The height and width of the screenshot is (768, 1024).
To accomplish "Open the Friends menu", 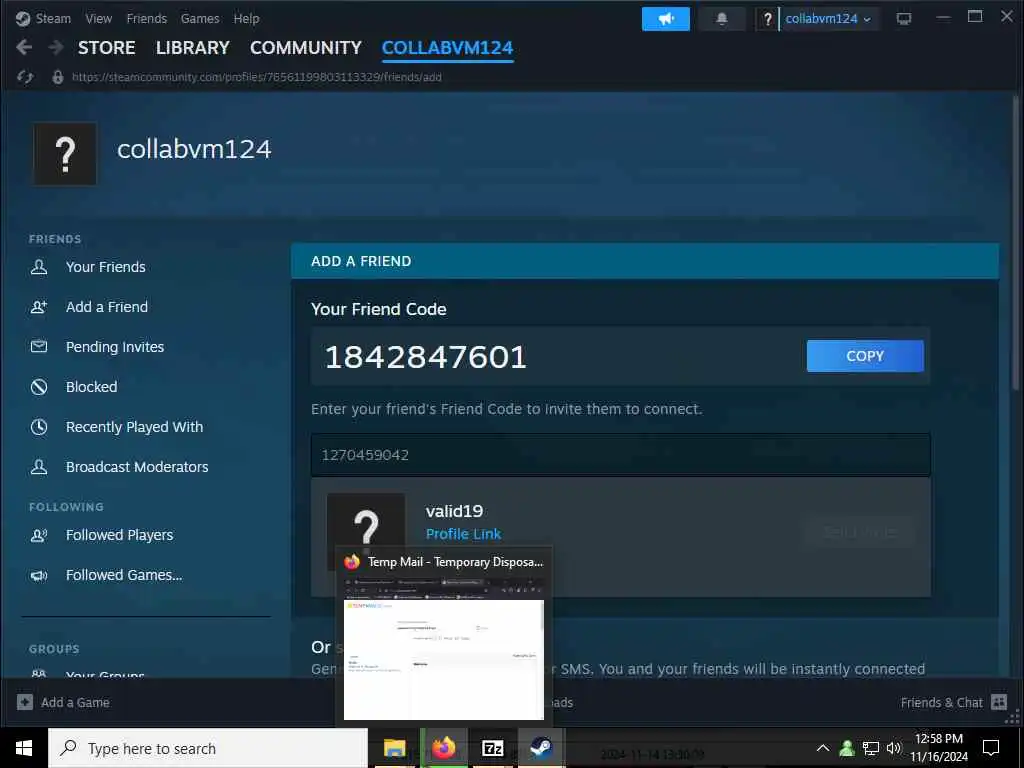I will 146,18.
